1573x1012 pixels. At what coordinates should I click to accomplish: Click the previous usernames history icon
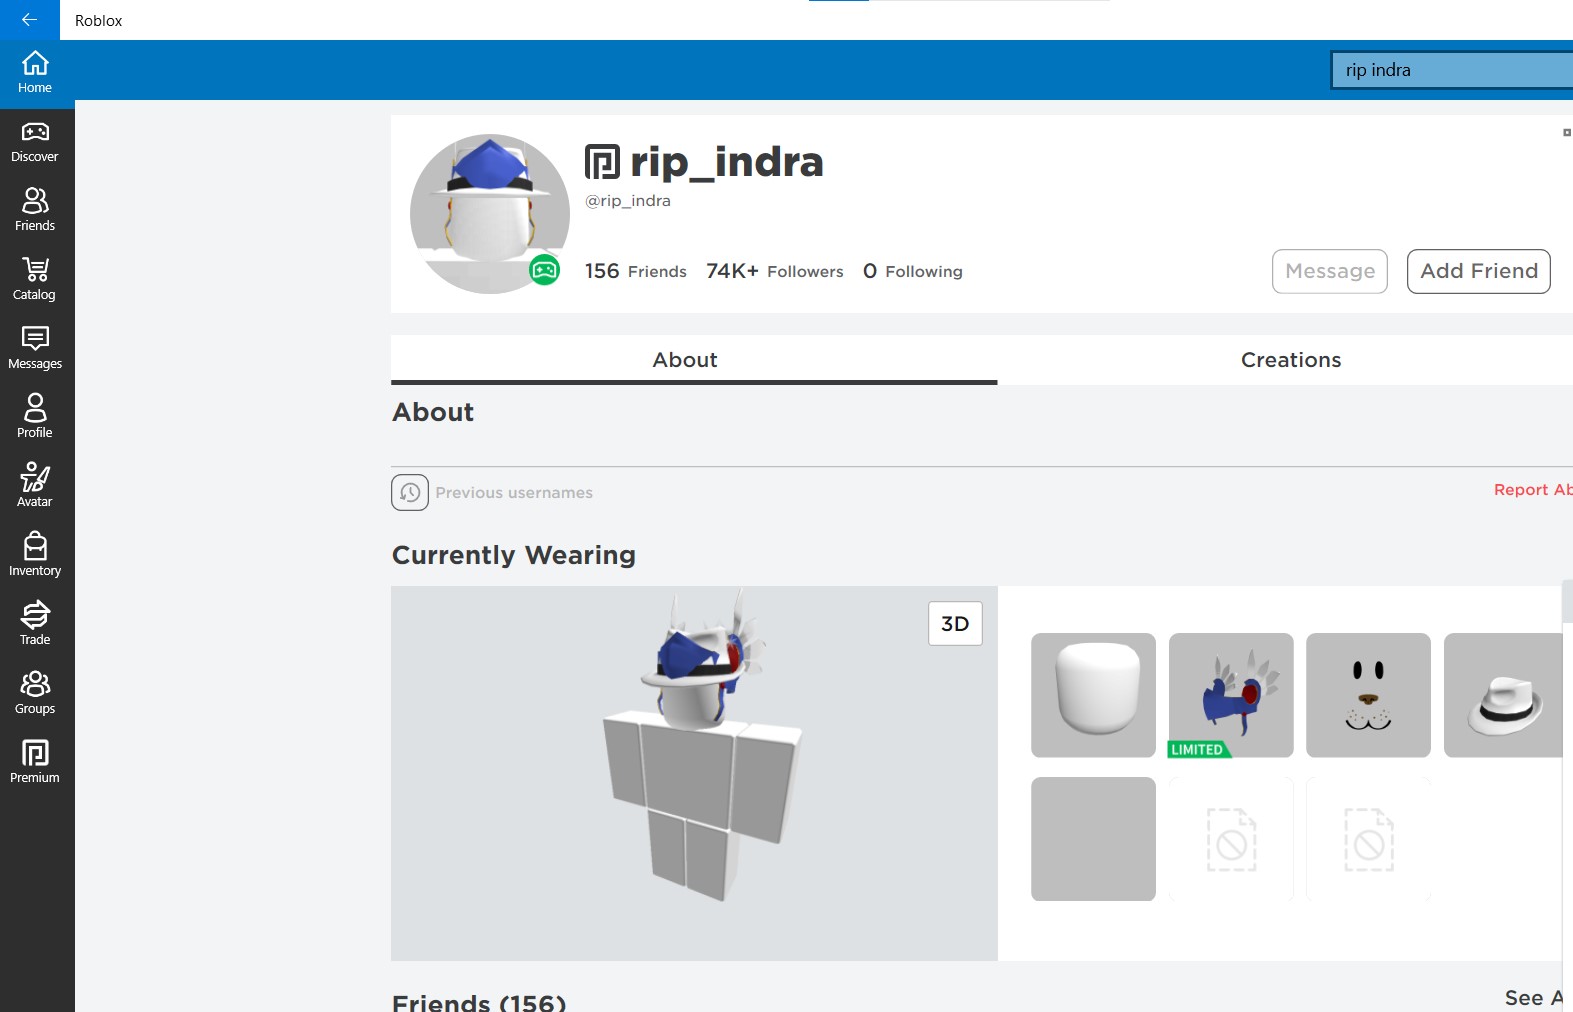click(x=410, y=493)
